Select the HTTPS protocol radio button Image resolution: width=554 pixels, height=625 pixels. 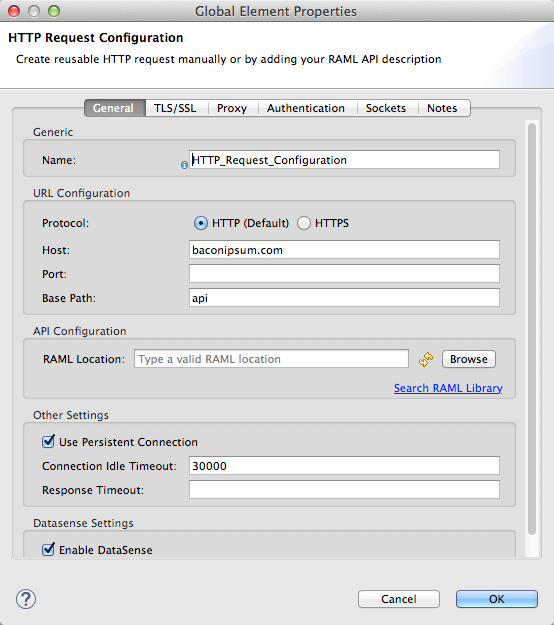[x=304, y=223]
